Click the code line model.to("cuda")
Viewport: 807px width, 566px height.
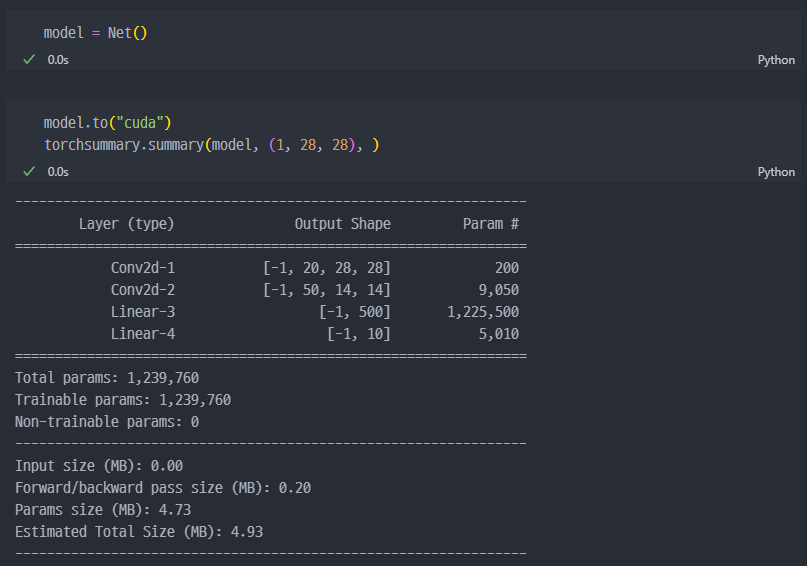[108, 123]
